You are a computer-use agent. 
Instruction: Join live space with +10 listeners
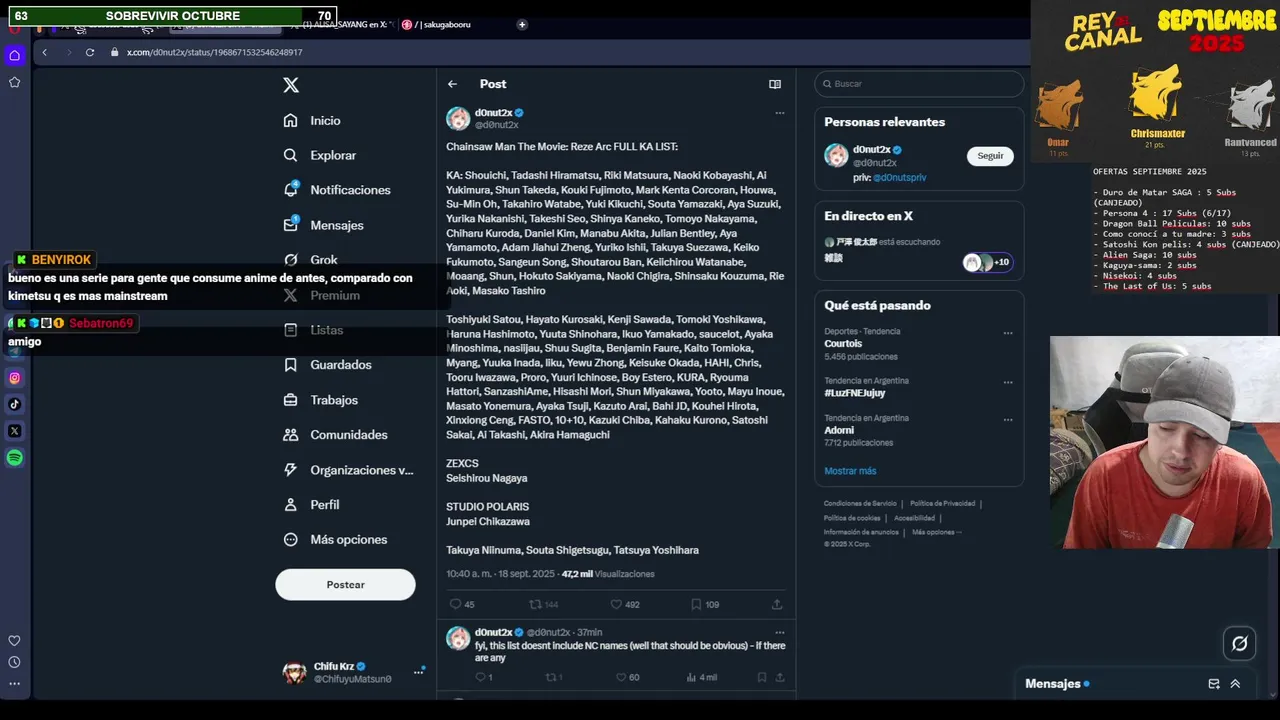(x=986, y=262)
